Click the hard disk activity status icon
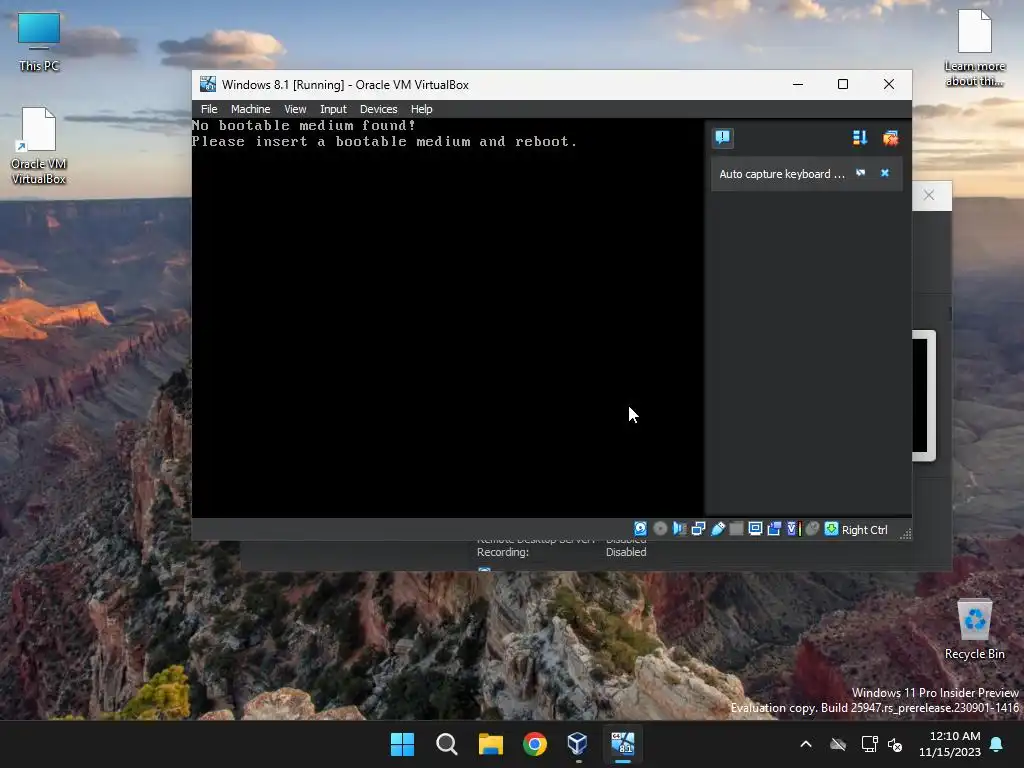Viewport: 1024px width, 768px height. point(641,529)
